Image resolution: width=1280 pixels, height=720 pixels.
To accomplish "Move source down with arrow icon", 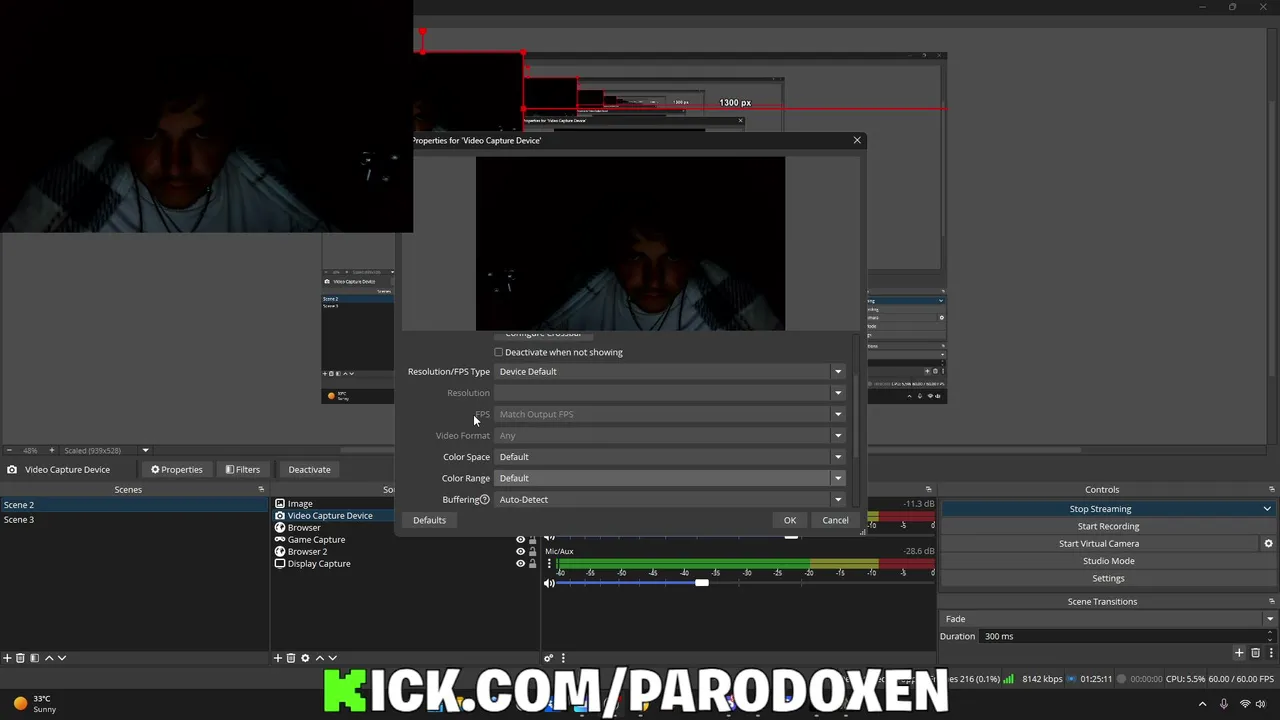I will (332, 658).
